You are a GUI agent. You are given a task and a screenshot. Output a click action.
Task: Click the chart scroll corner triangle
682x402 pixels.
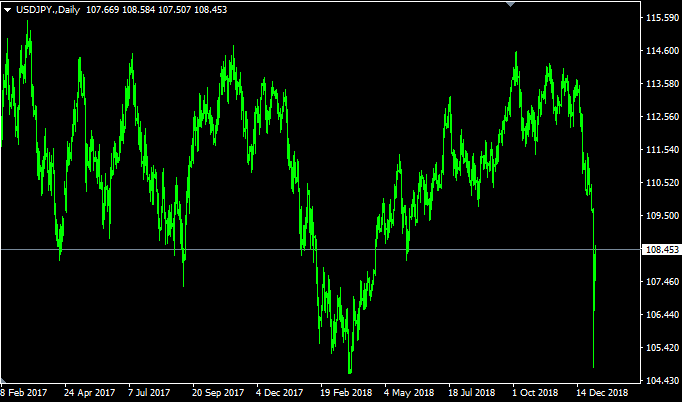pyautogui.click(x=3, y=381)
